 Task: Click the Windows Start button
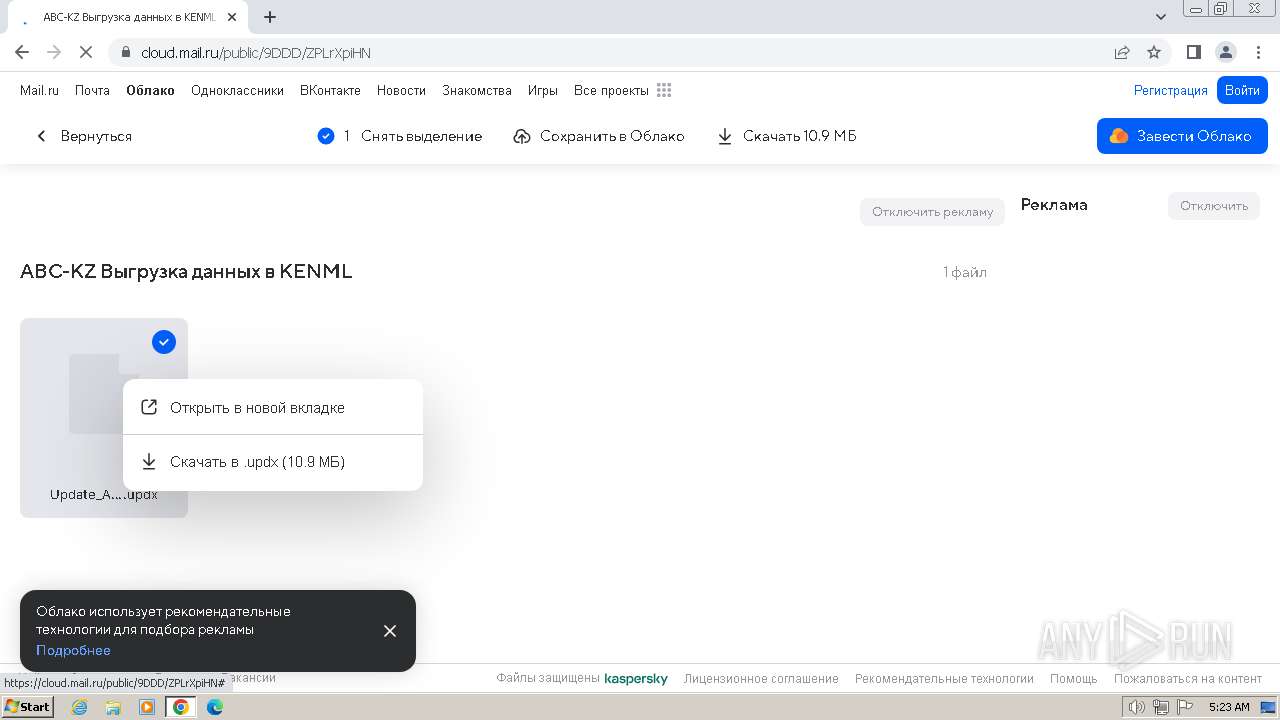[x=28, y=707]
